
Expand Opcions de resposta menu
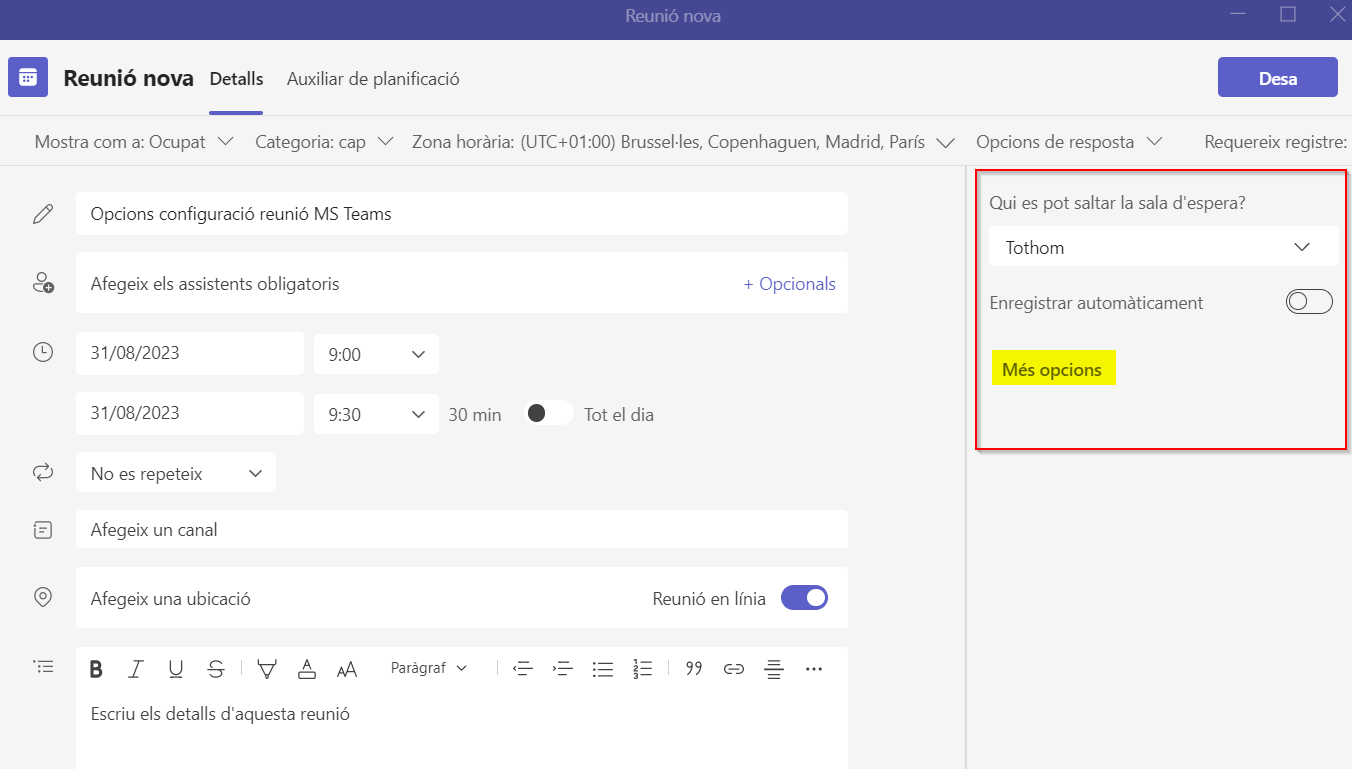tap(1069, 142)
